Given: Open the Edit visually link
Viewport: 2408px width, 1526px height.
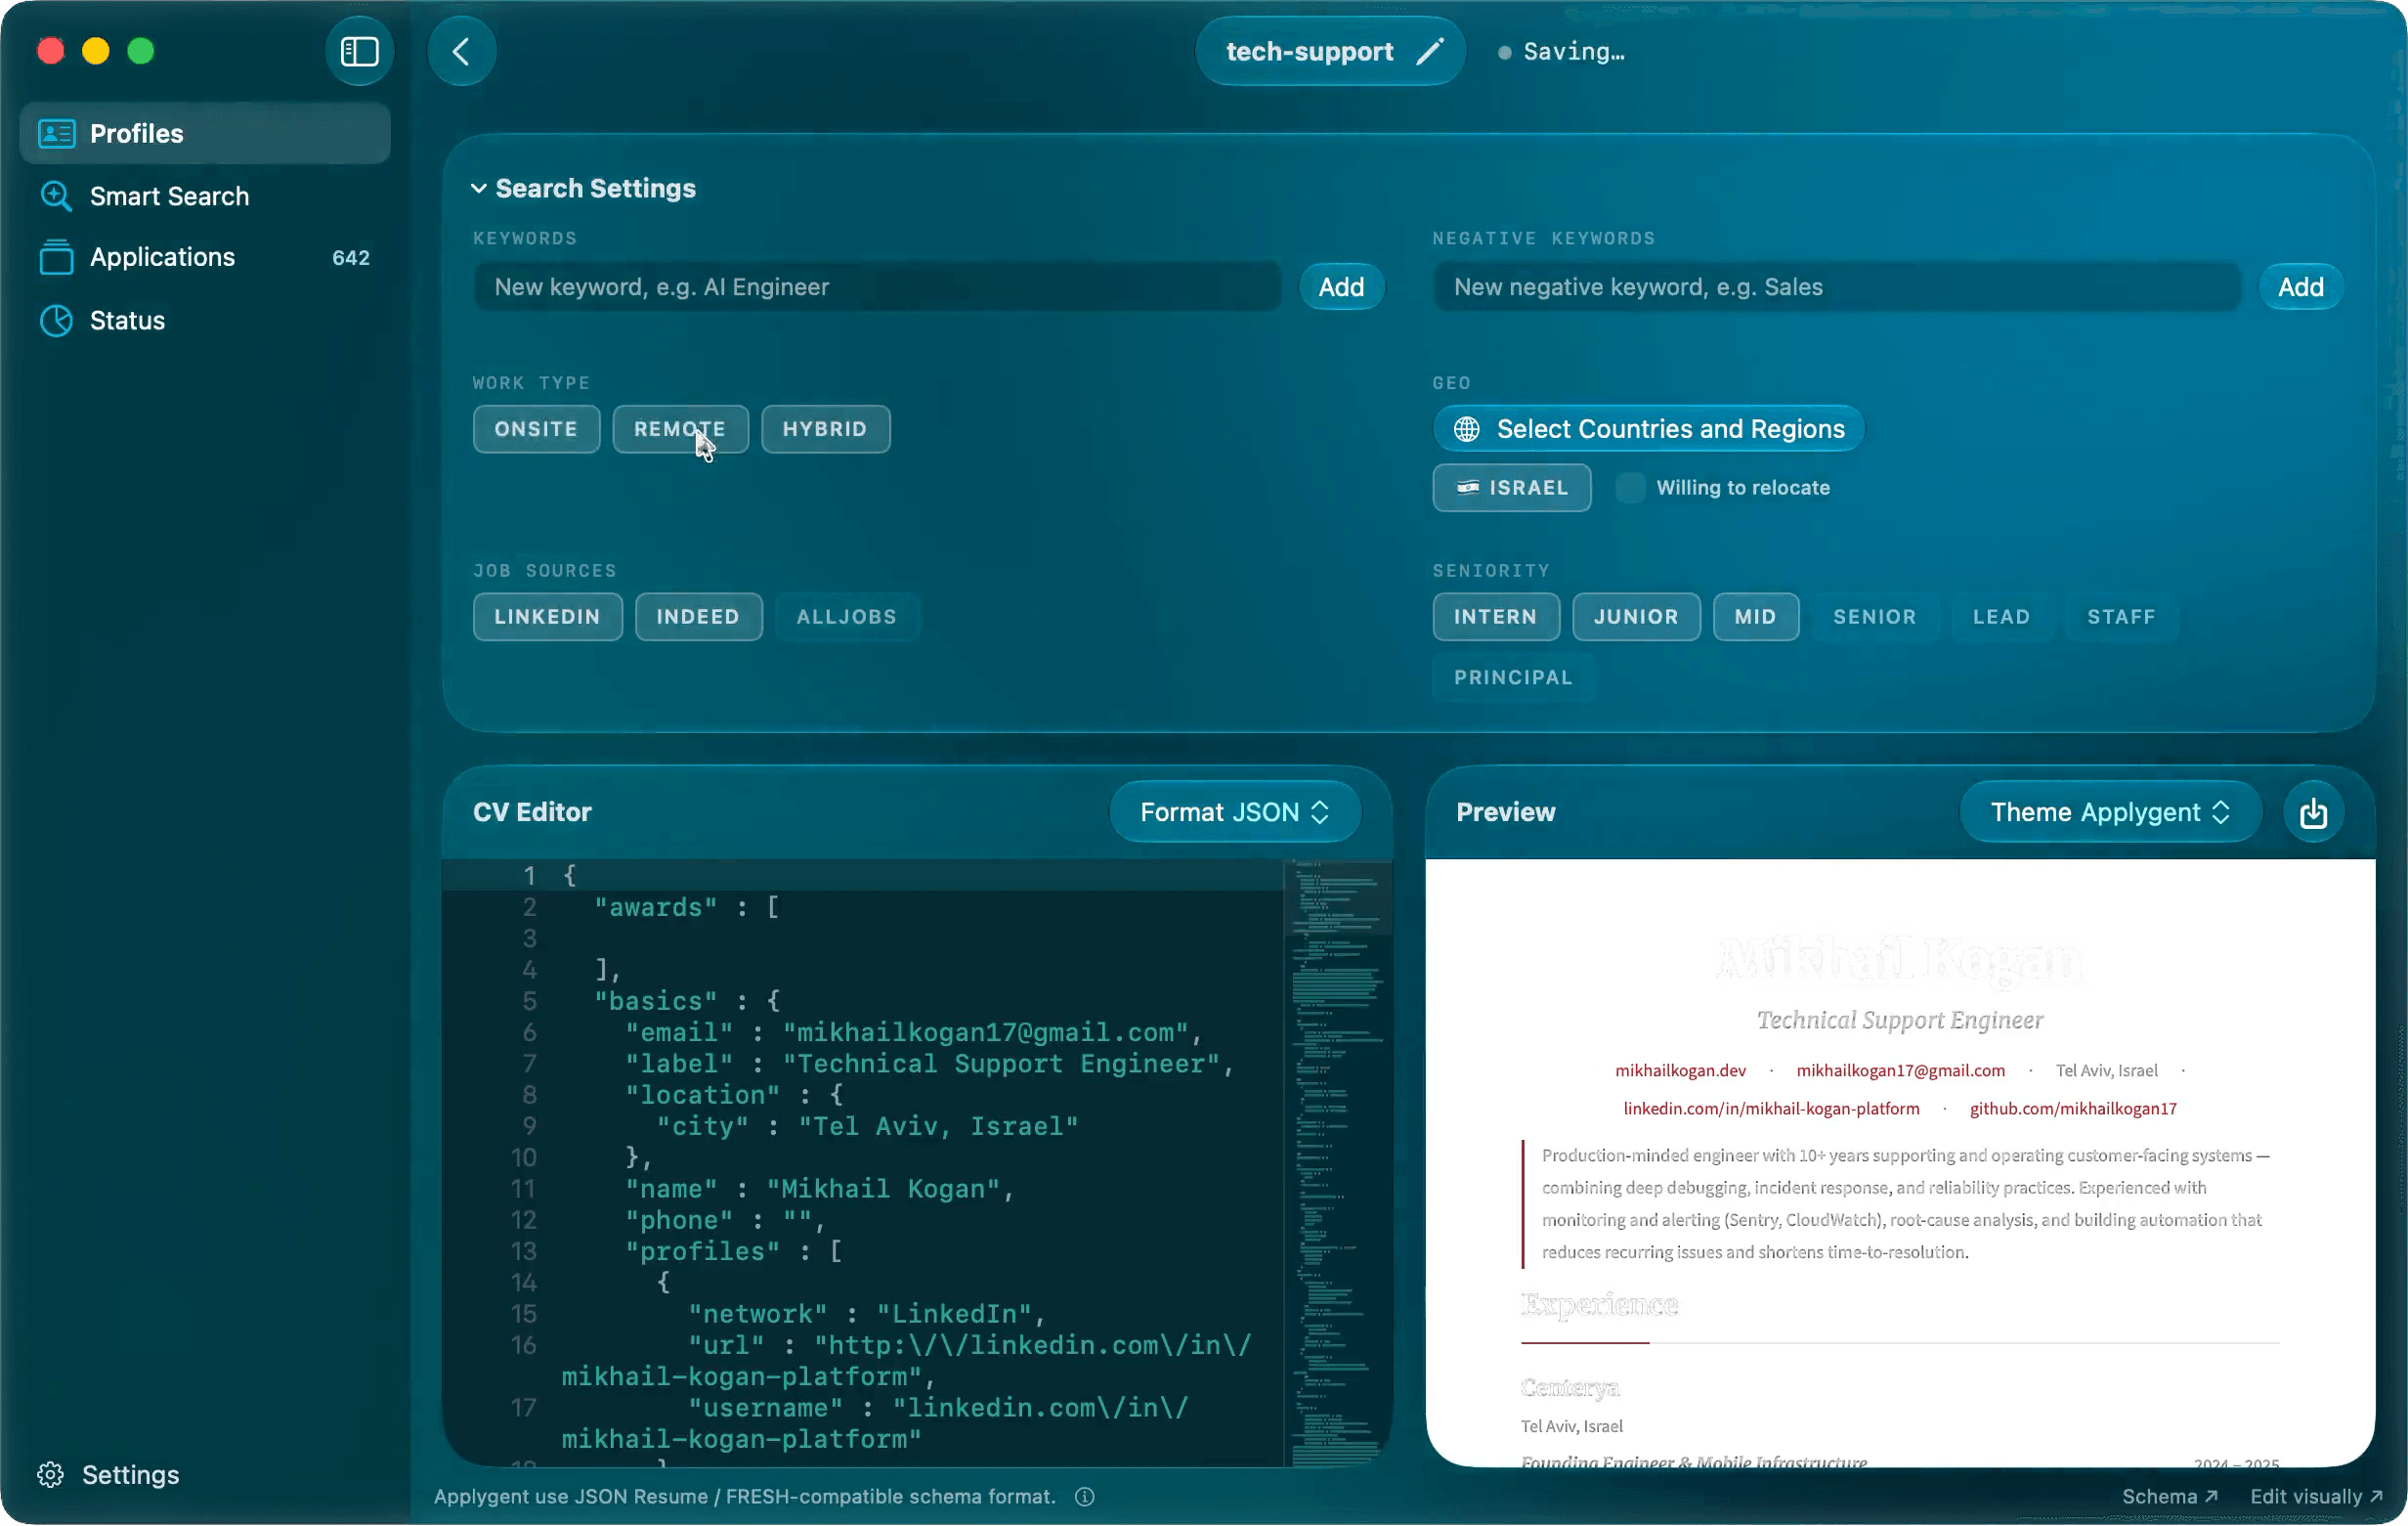Looking at the screenshot, I should pos(2316,1497).
